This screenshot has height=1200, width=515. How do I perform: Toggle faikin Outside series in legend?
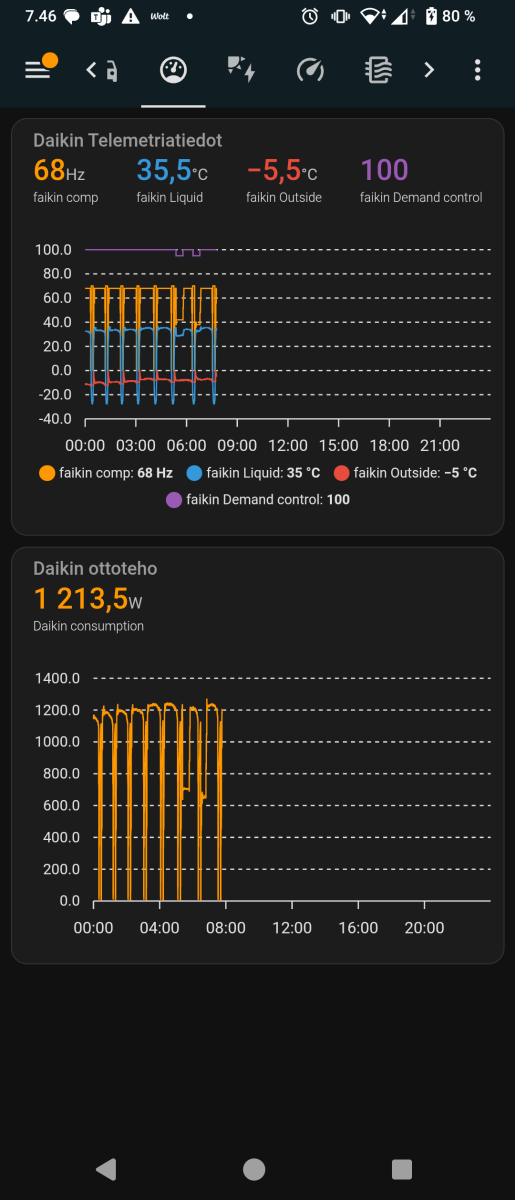pyautogui.click(x=406, y=473)
